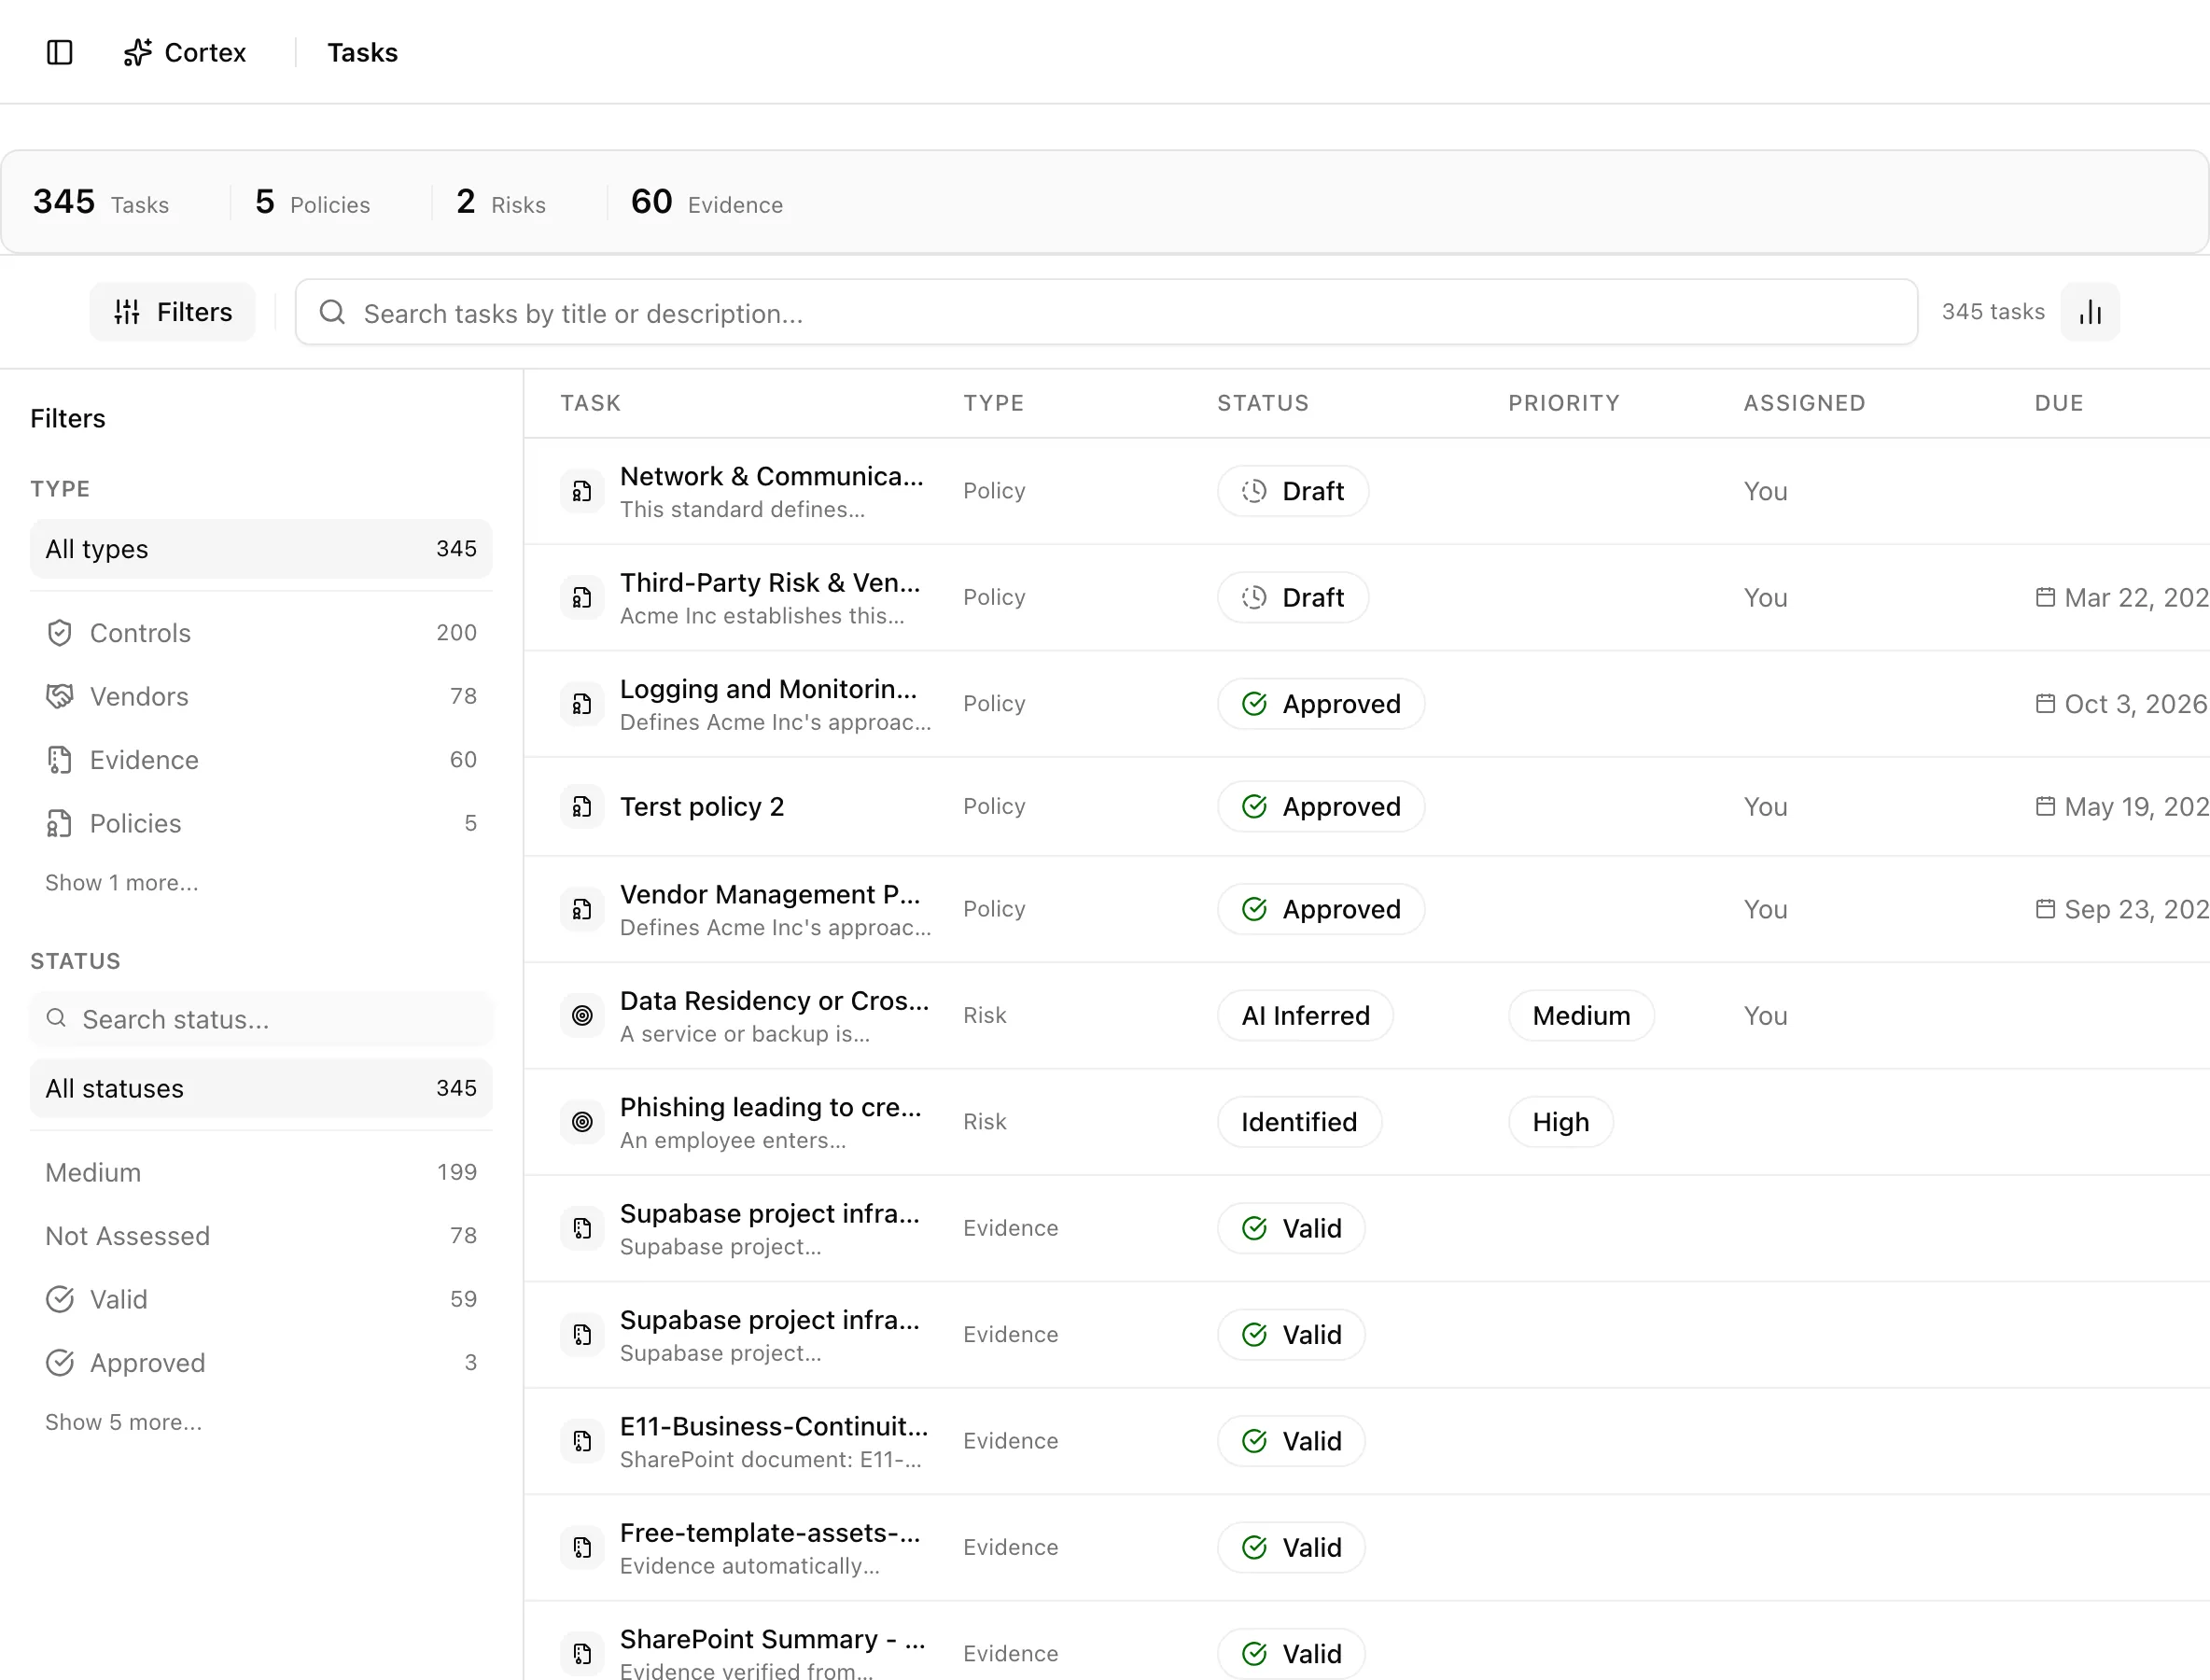
Task: Expand Show 5 more... statuses
Action: (x=123, y=1422)
